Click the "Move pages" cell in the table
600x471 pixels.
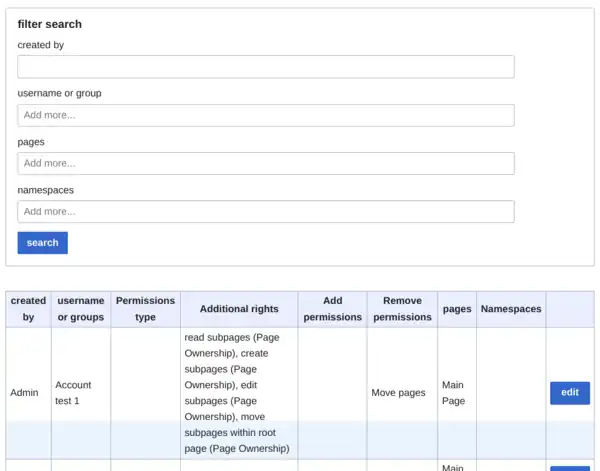pos(398,393)
